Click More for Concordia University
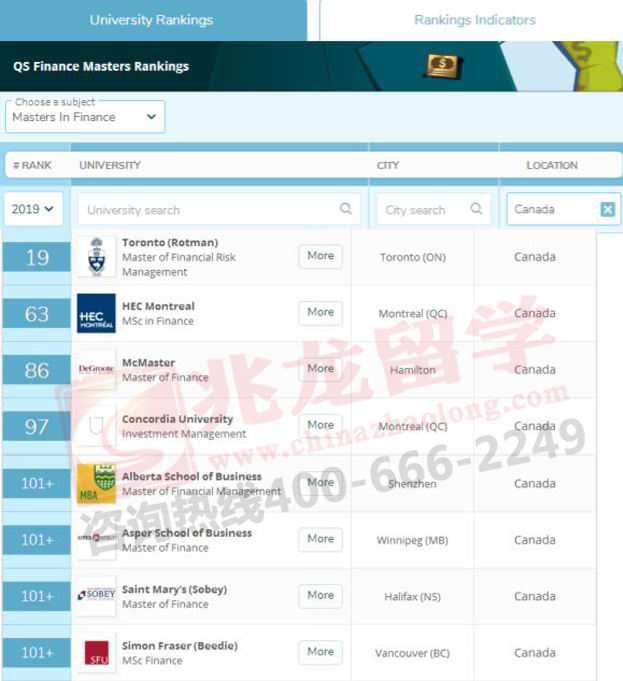This screenshot has width=623, height=681. click(320, 425)
